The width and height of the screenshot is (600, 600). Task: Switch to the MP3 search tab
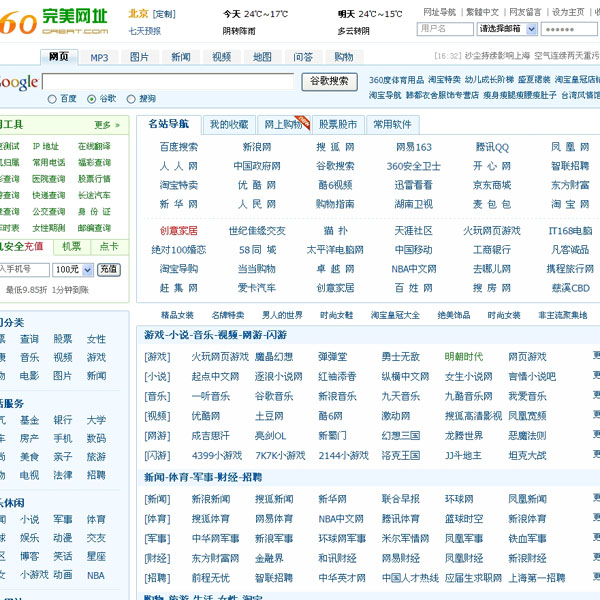pyautogui.click(x=99, y=58)
